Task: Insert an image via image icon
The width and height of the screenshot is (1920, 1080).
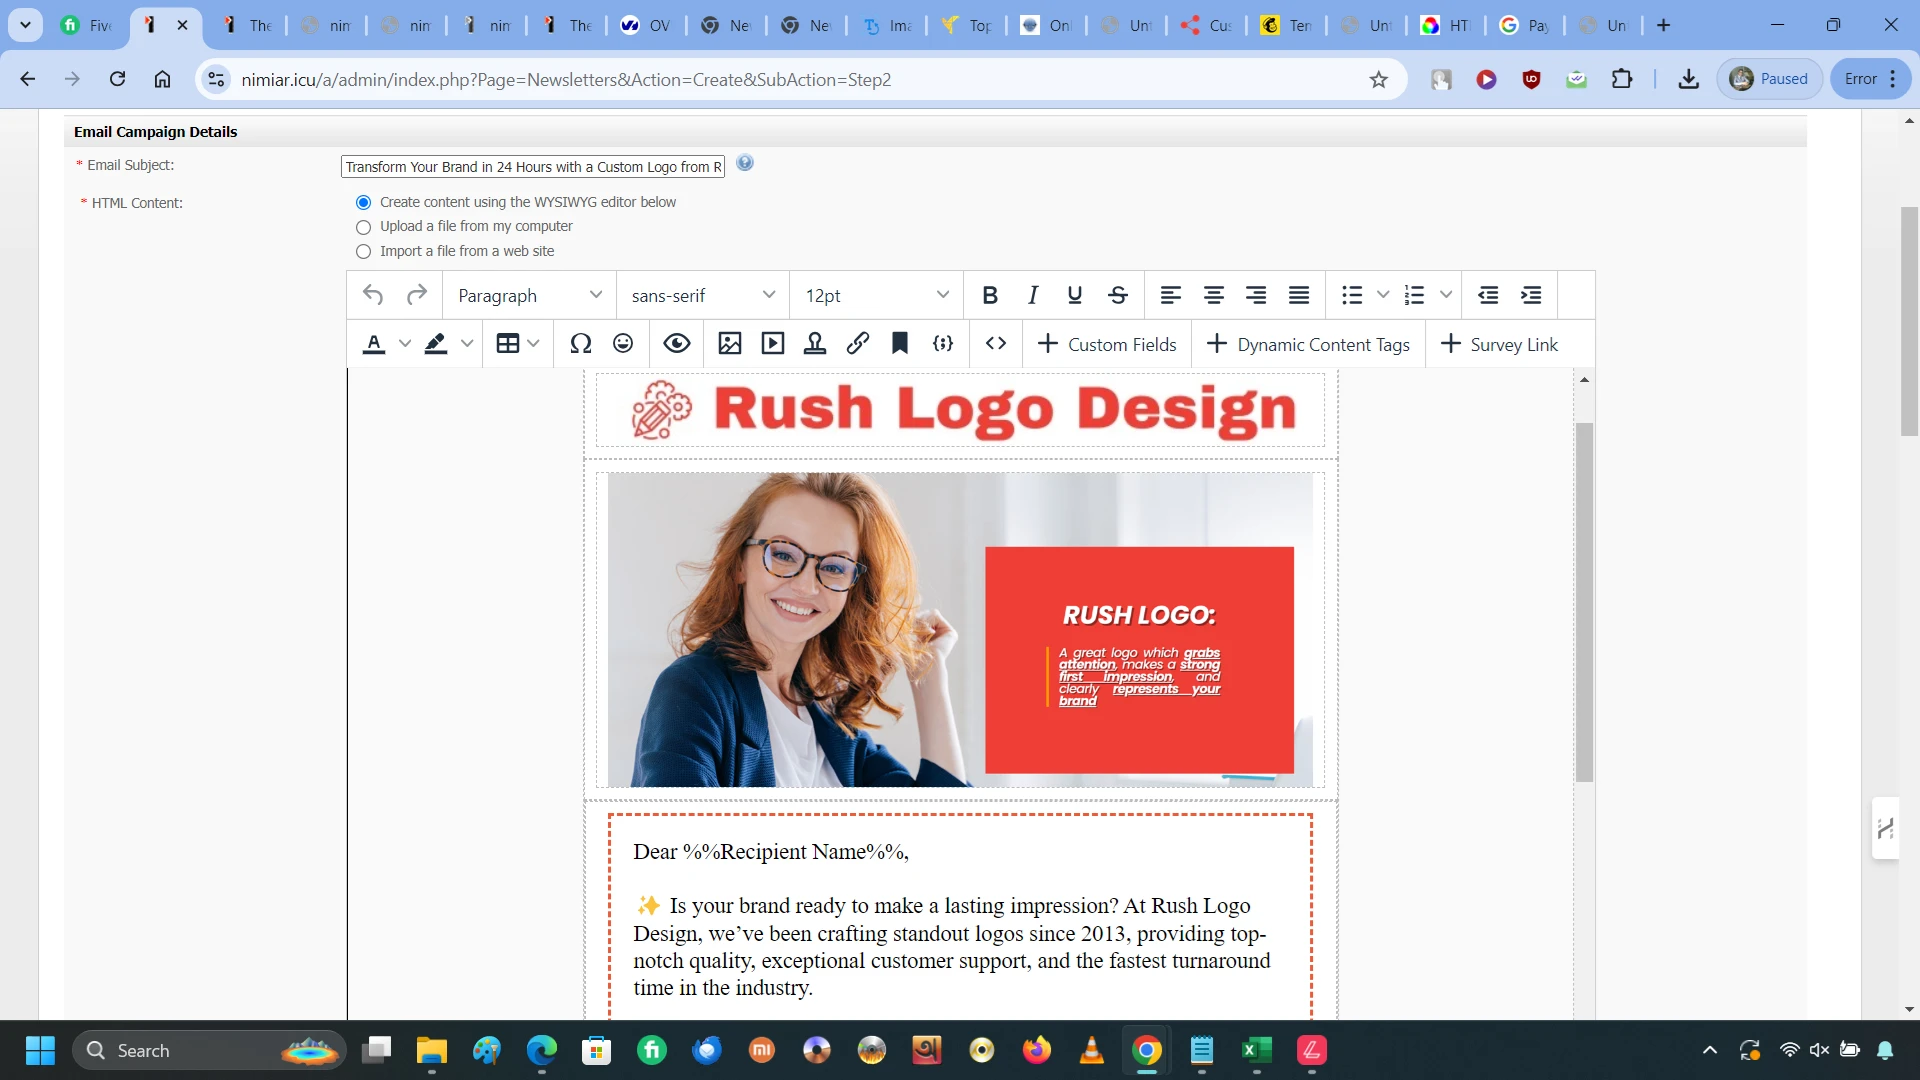Action: 730,344
